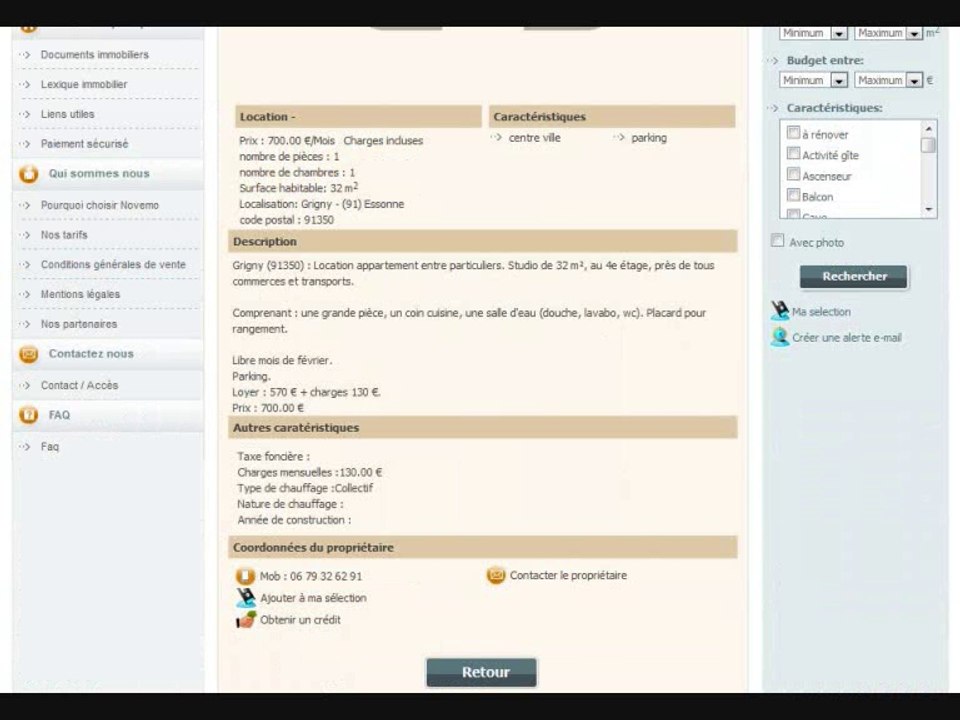The height and width of the screenshot is (720, 960).
Task: Click the Ajouter à ma sélection icon
Action: click(246, 598)
